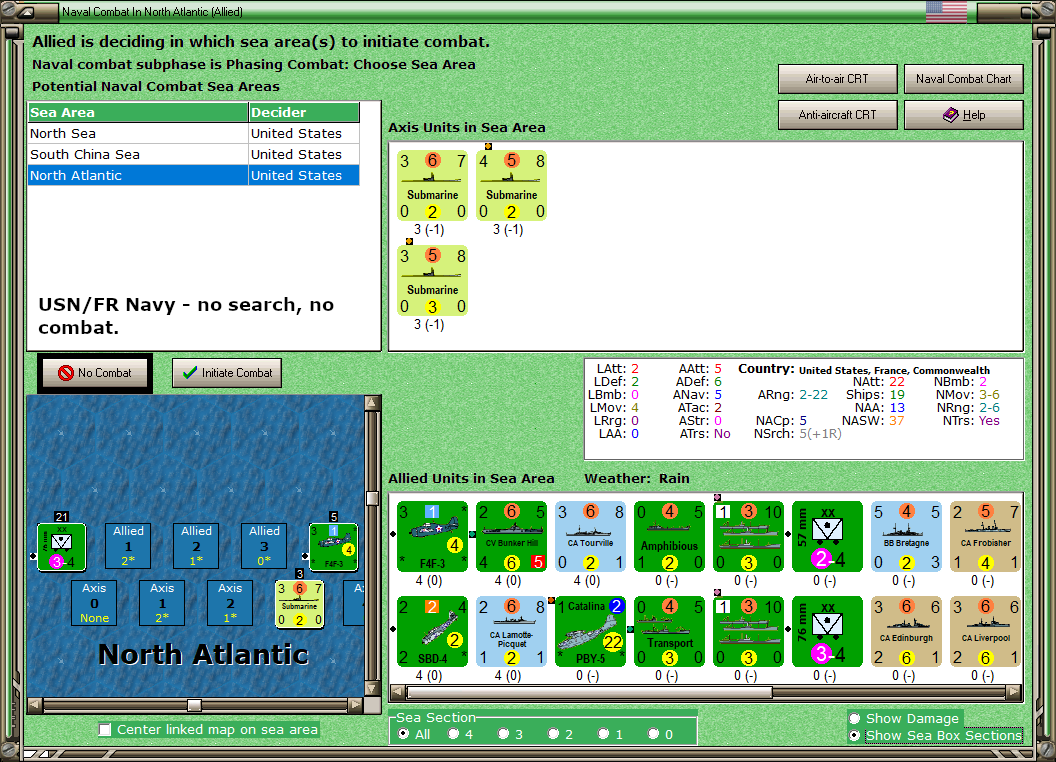Open the Help window
The image size is (1056, 762).
point(964,115)
